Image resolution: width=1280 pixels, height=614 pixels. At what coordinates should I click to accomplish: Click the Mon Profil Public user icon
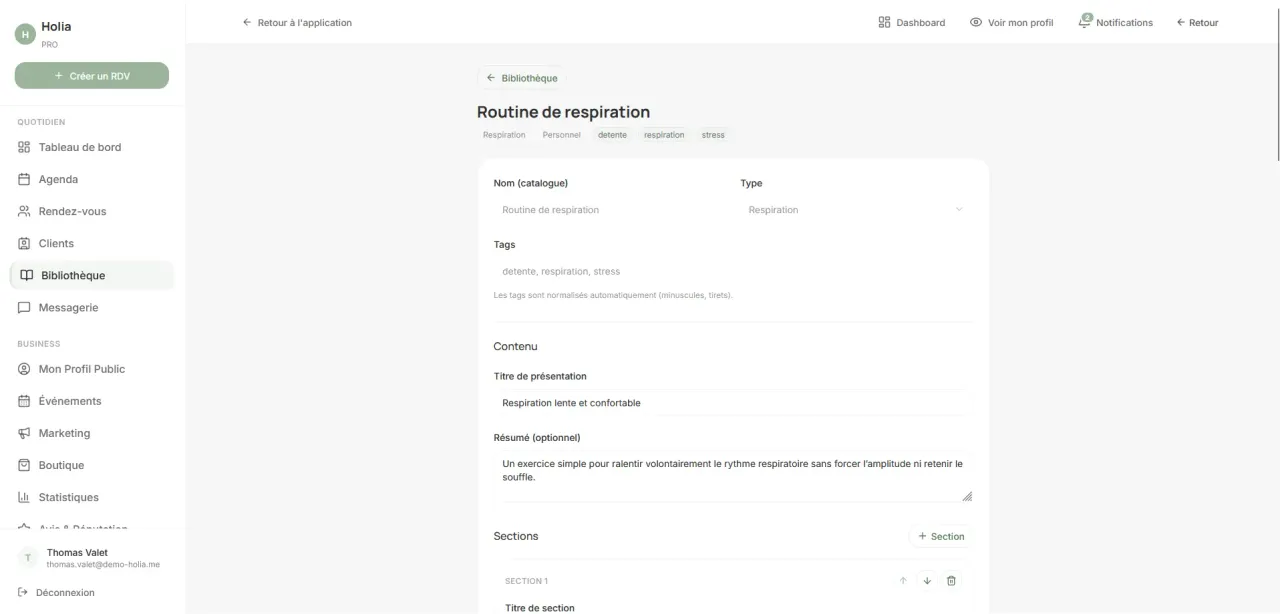click(25, 369)
